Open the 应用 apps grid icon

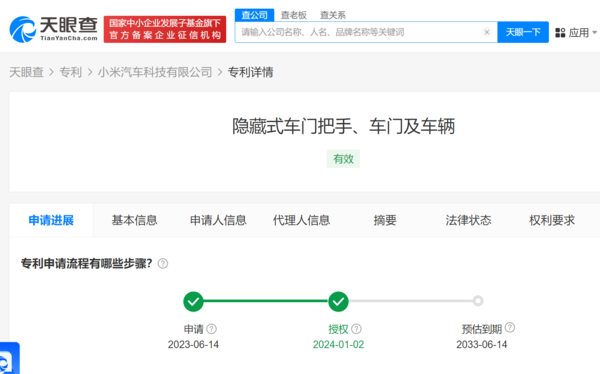[560, 33]
